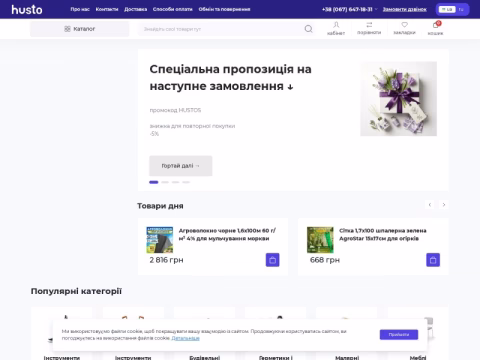Accept cookies with Прийняти button
This screenshot has width=480, height=360.
[399, 334]
